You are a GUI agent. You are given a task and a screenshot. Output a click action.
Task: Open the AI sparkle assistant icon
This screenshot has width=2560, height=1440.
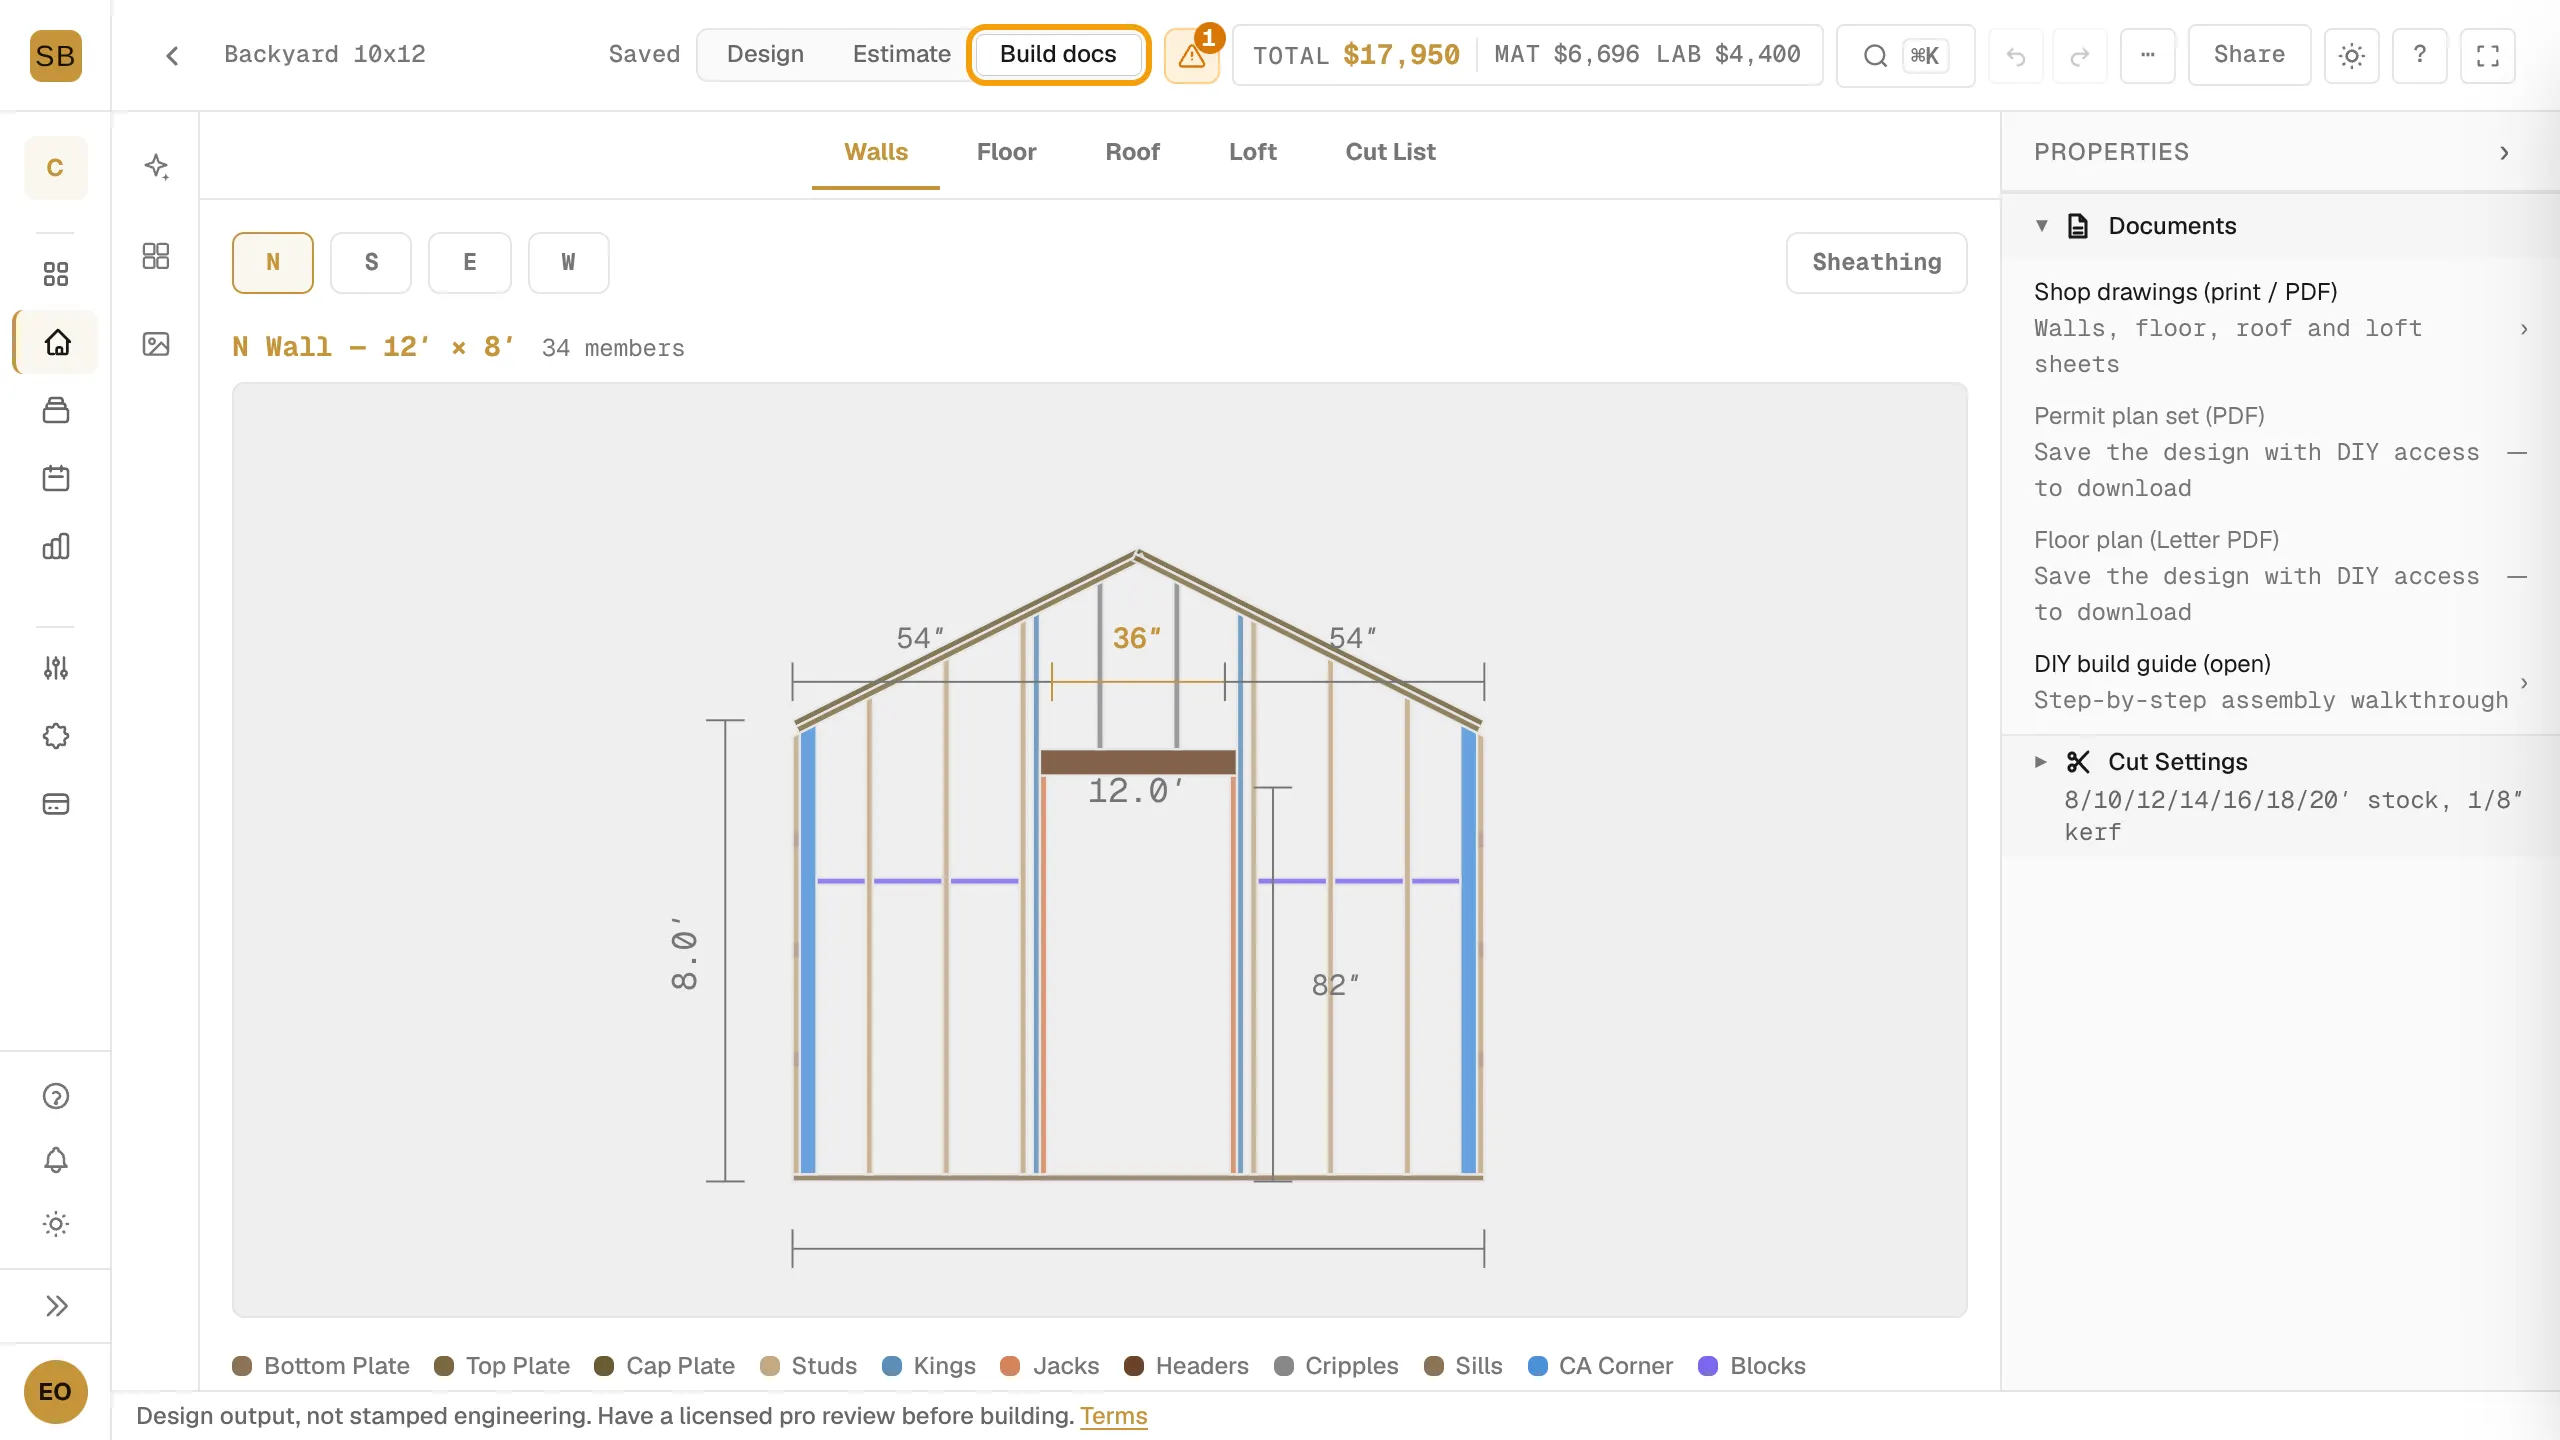156,166
